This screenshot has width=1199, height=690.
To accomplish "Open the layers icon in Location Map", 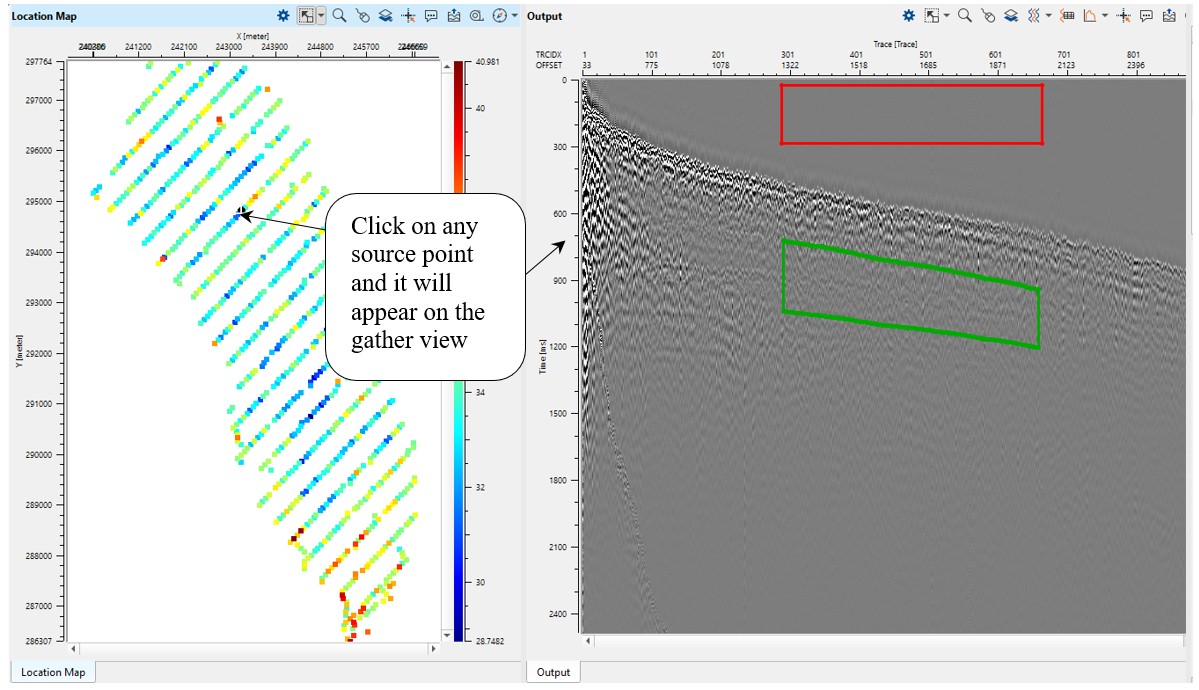I will tap(386, 16).
